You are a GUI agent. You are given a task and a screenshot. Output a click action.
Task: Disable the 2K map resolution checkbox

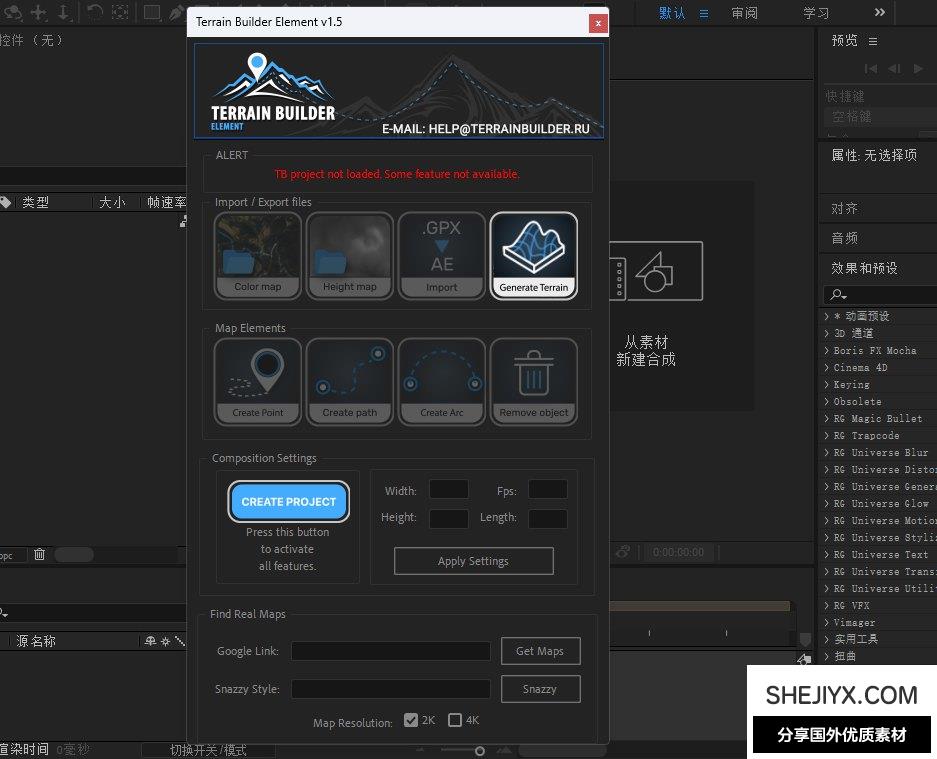pyautogui.click(x=411, y=720)
